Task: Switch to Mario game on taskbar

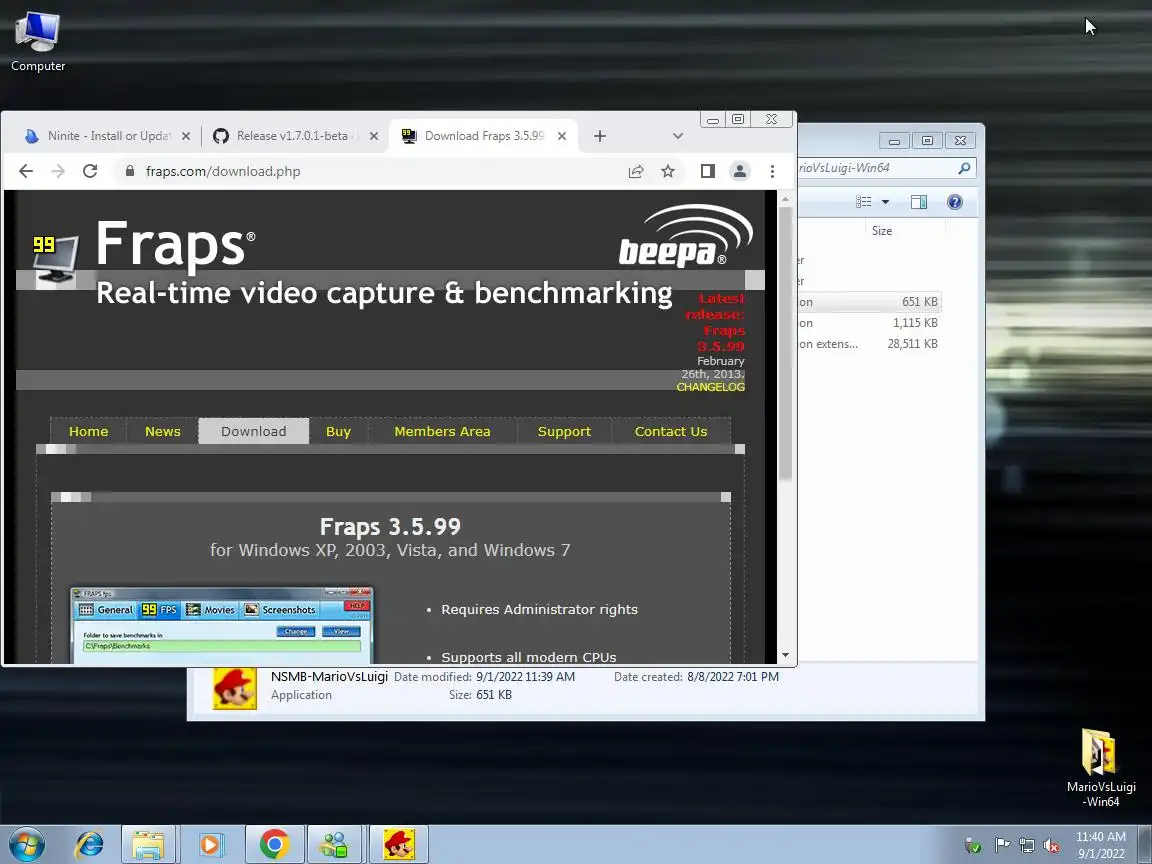Action: pyautogui.click(x=398, y=845)
